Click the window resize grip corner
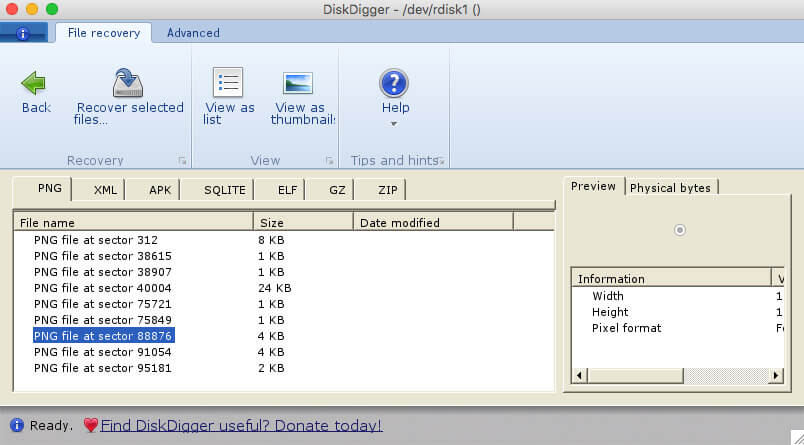 (796, 437)
